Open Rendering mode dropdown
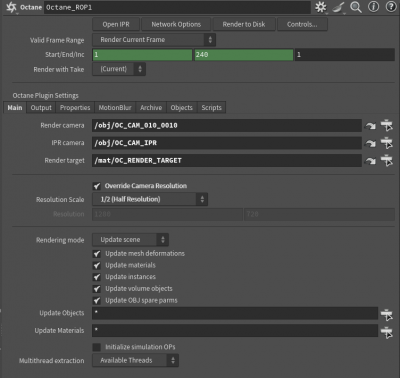Screen dimensions: 400x378 (x=130, y=240)
